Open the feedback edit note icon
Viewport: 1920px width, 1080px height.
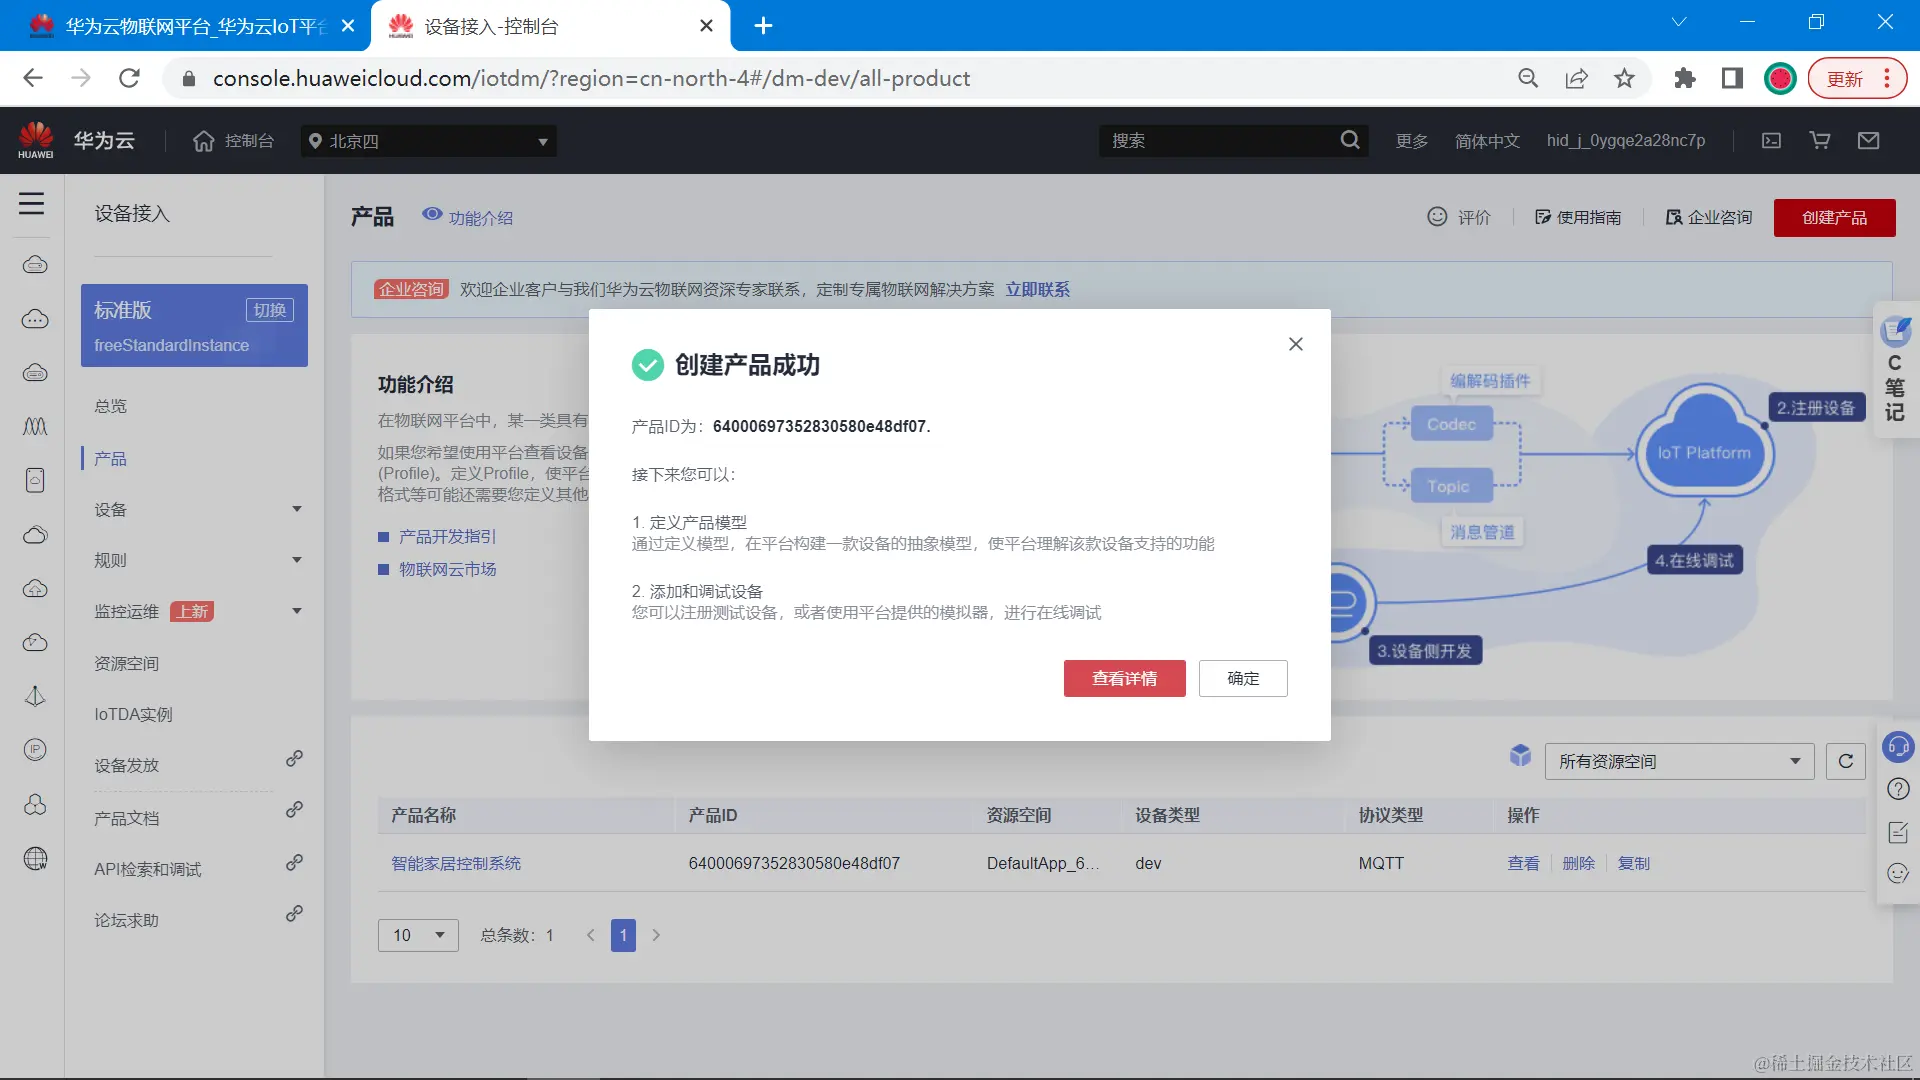tap(1897, 832)
